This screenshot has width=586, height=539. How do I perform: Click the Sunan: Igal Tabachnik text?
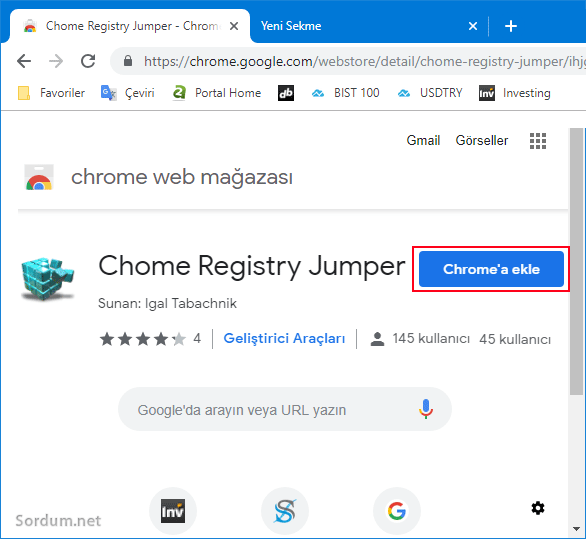(x=167, y=303)
